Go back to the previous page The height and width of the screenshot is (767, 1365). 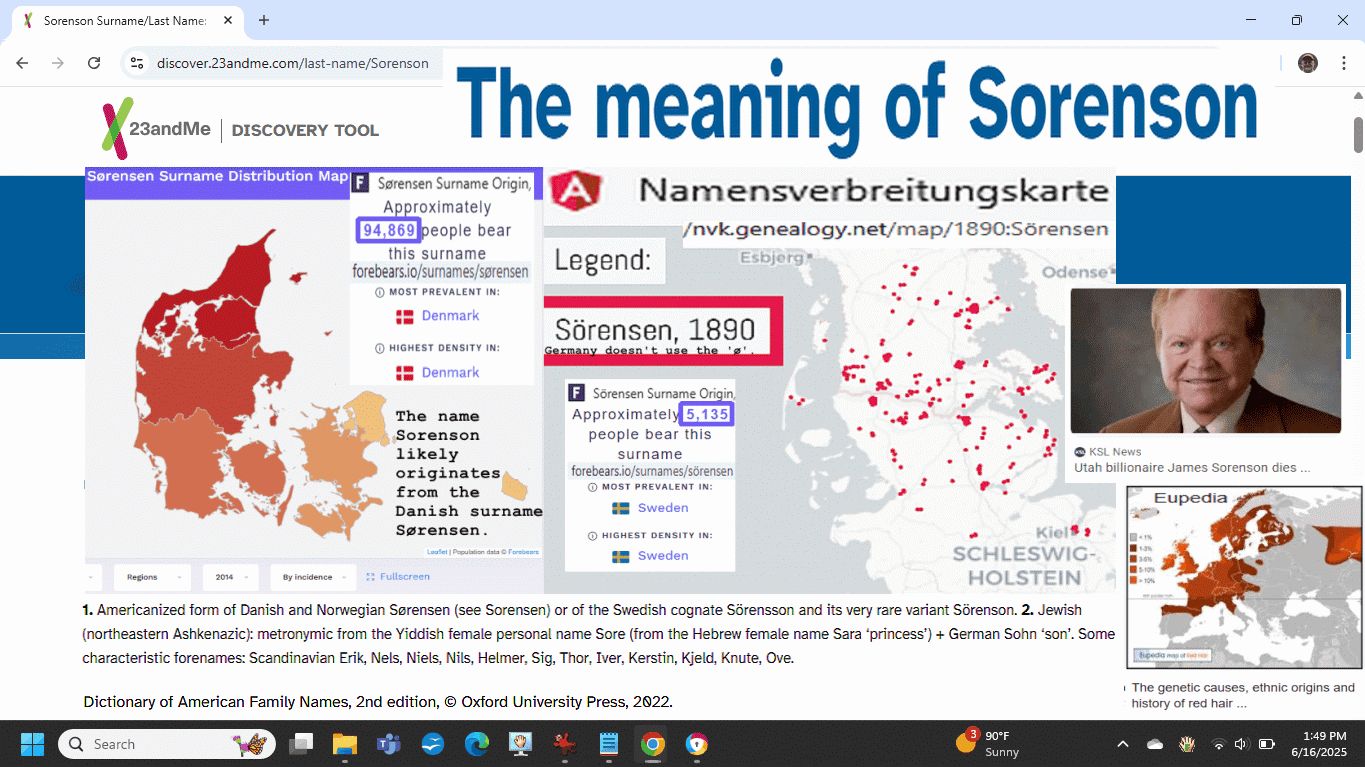tap(22, 63)
